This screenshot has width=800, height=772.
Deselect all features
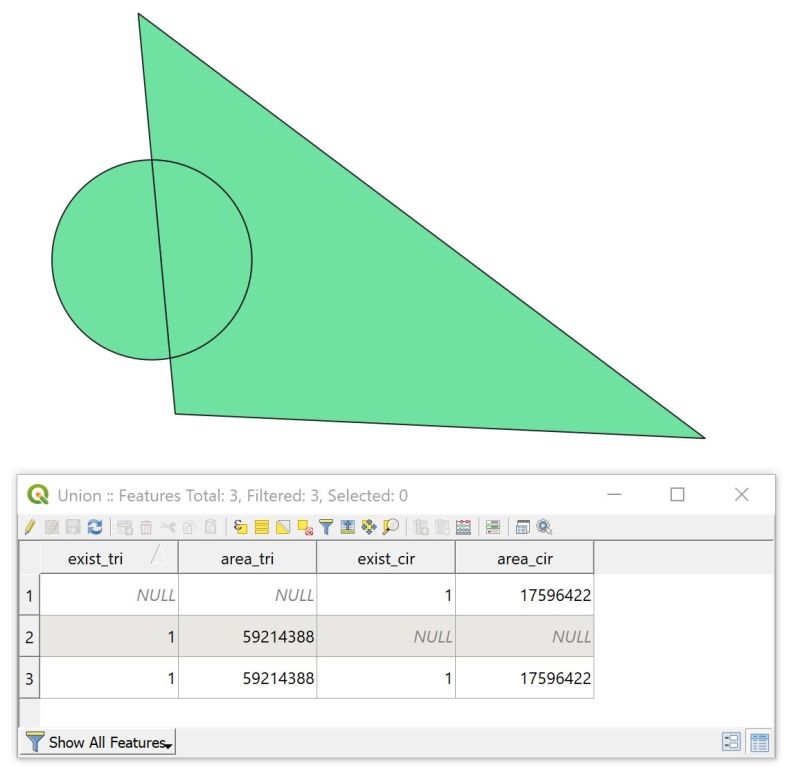[303, 527]
